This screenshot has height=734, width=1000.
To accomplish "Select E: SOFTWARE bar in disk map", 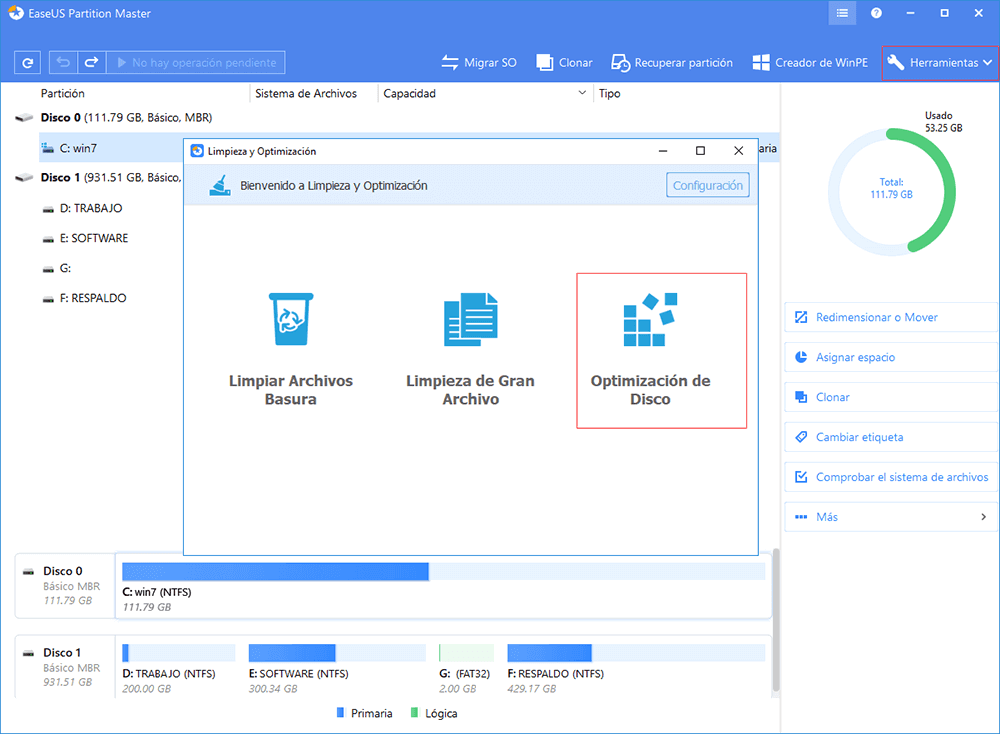I will (337, 653).
